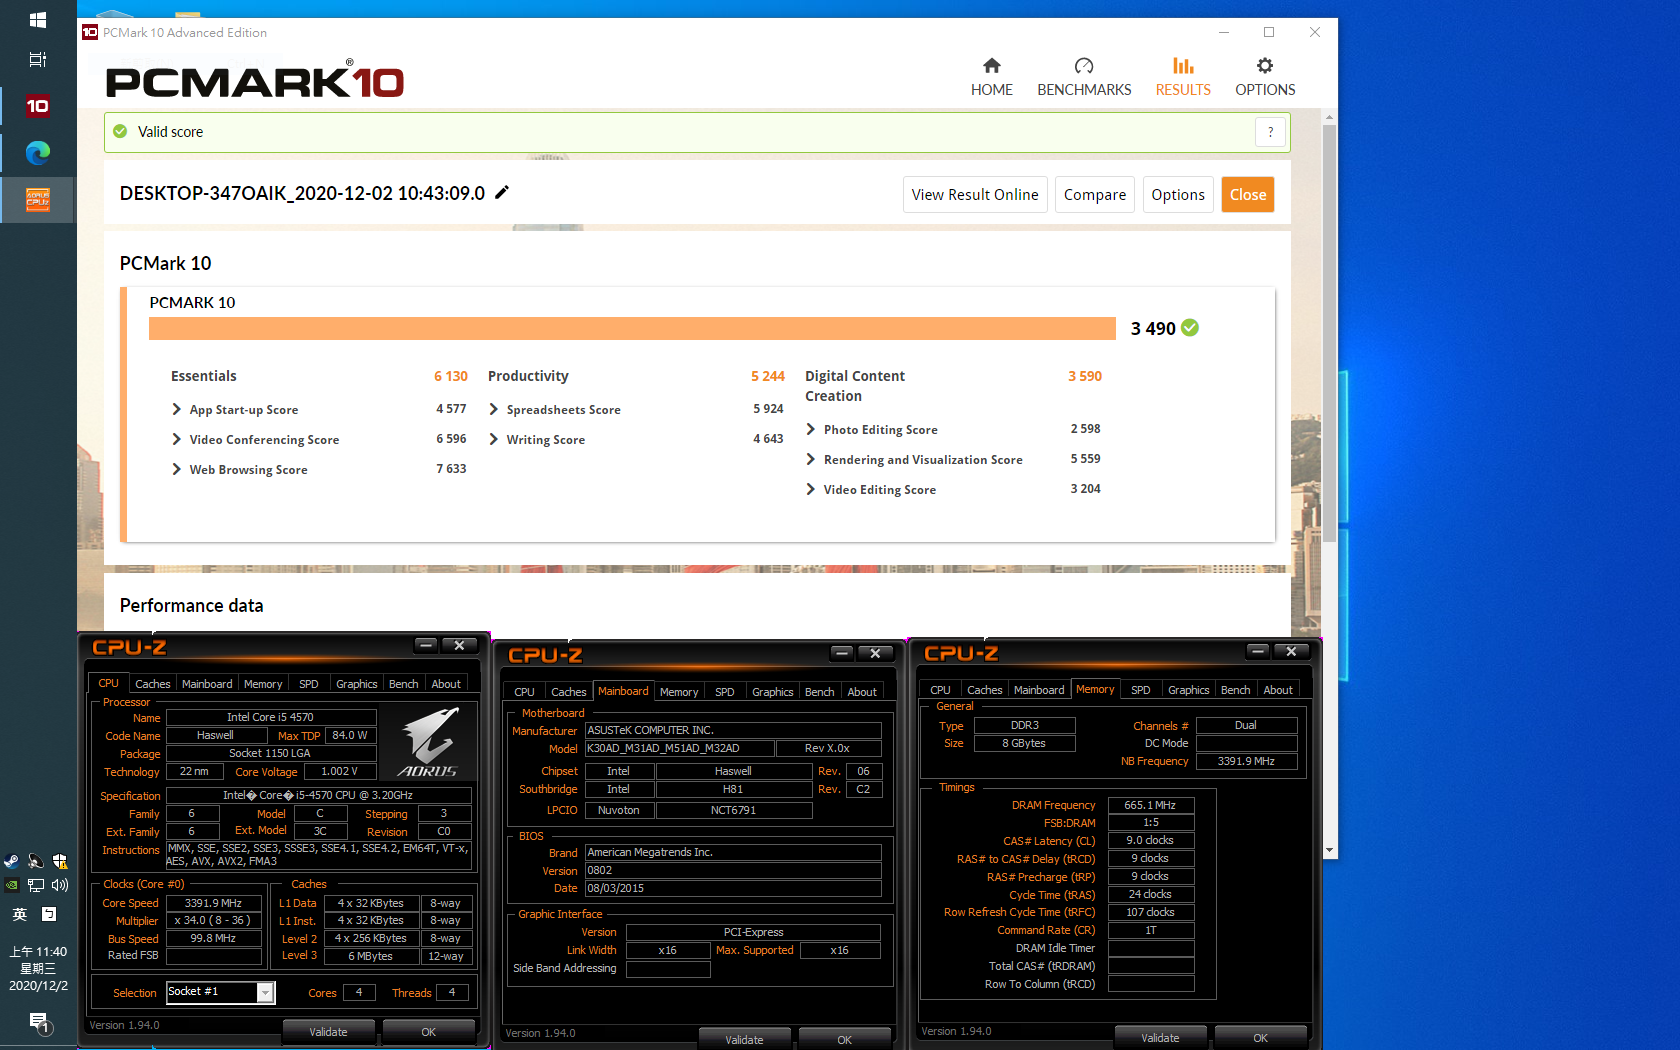Edit the result name with the pencil icon
This screenshot has width=1680, height=1050.
[x=502, y=192]
